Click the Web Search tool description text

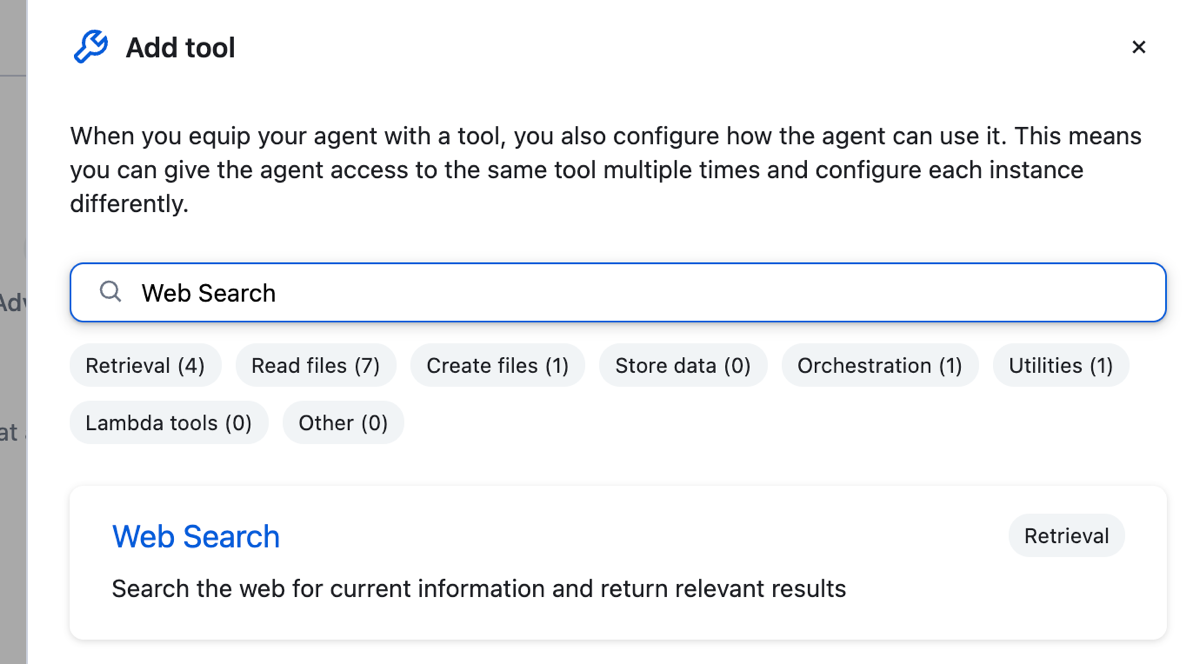click(x=479, y=588)
